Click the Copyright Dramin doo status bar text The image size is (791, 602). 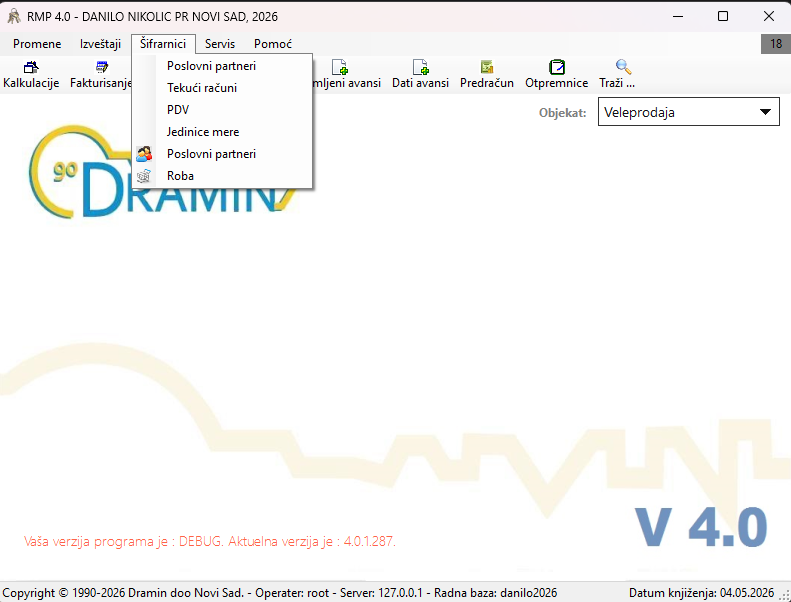coord(280,592)
